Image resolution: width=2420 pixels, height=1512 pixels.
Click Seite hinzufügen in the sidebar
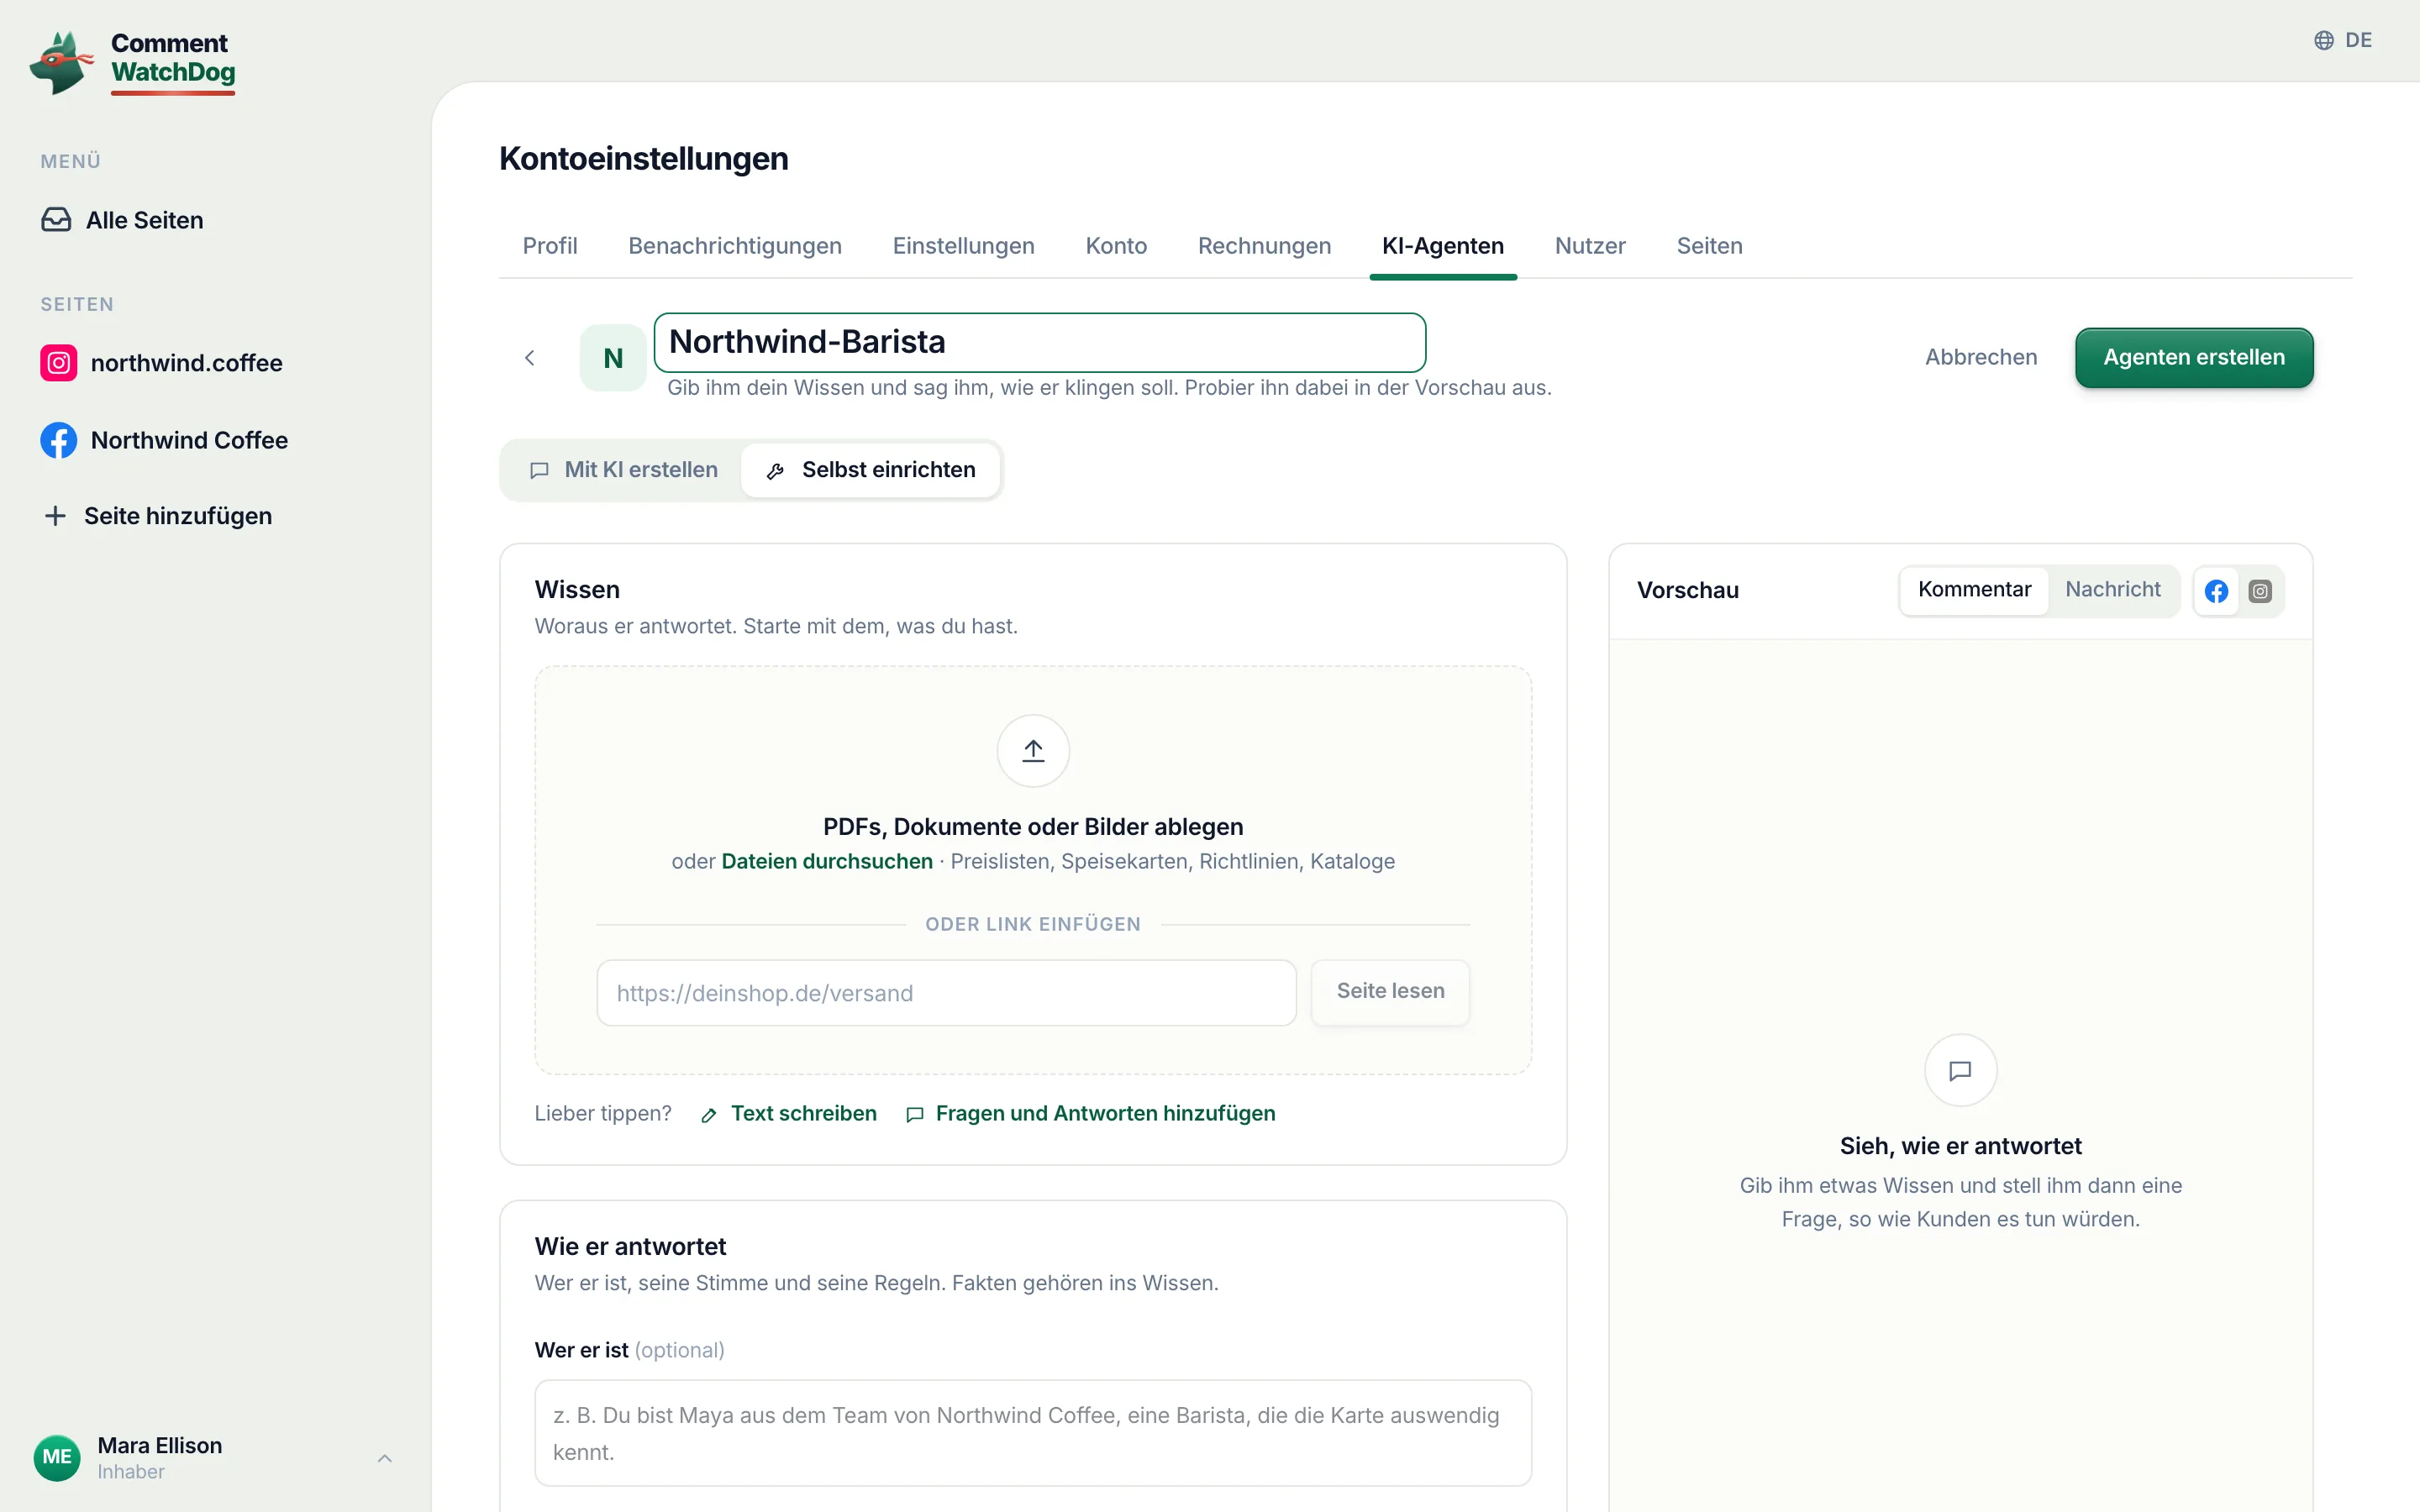pyautogui.click(x=158, y=516)
